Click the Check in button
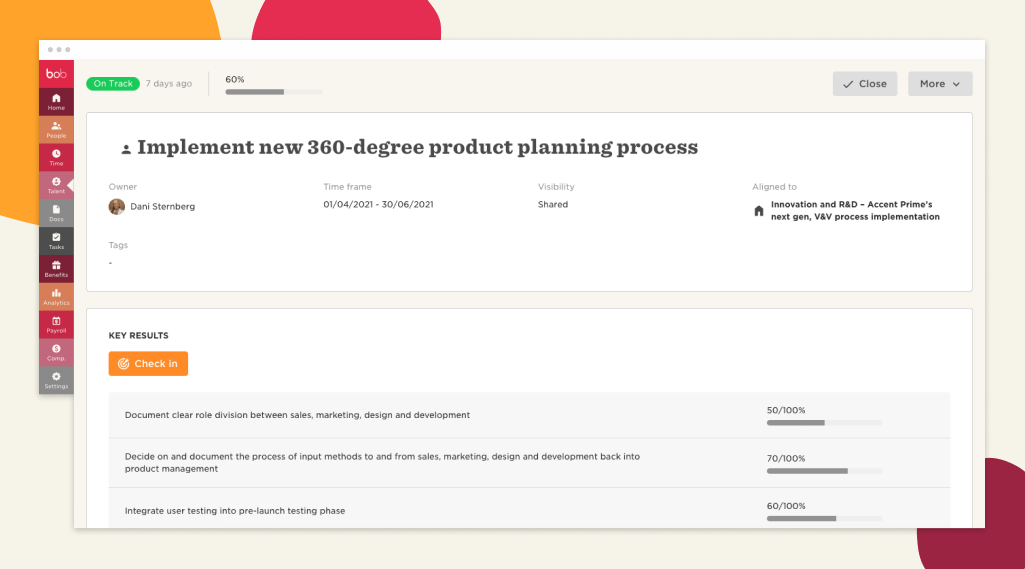 (148, 364)
